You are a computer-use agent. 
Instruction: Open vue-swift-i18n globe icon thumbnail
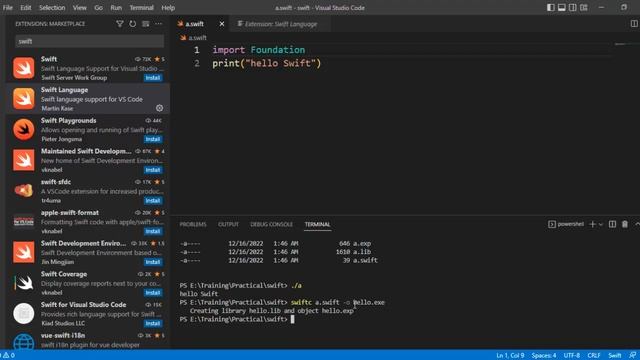click(x=24, y=342)
